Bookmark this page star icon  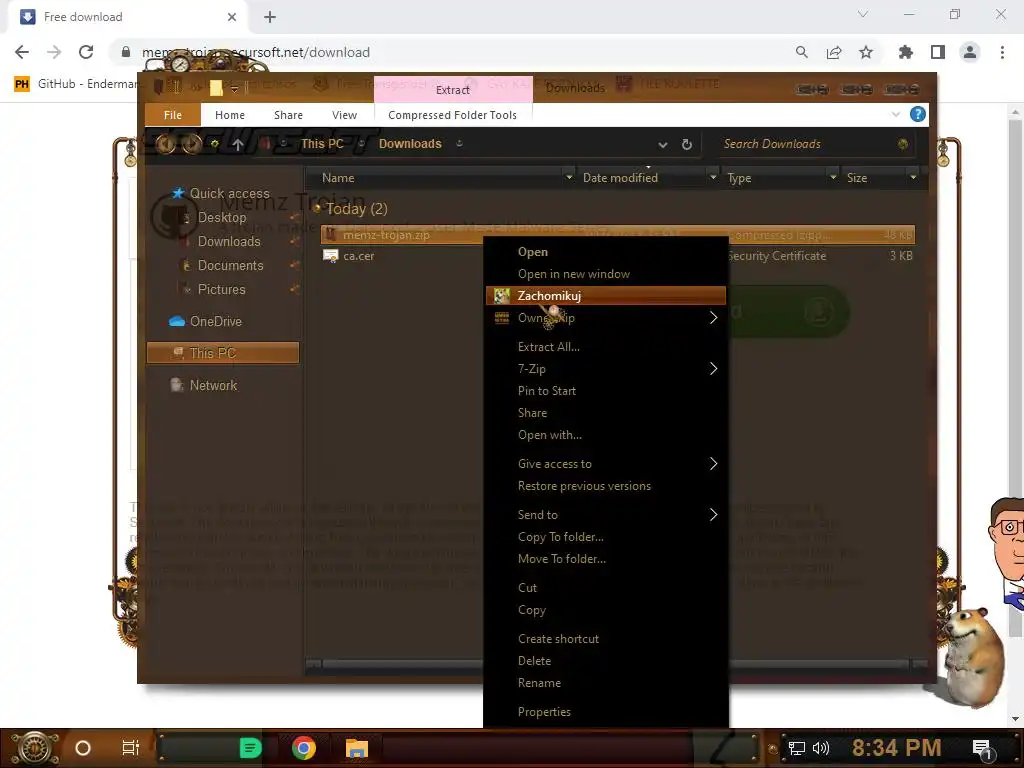coord(866,52)
